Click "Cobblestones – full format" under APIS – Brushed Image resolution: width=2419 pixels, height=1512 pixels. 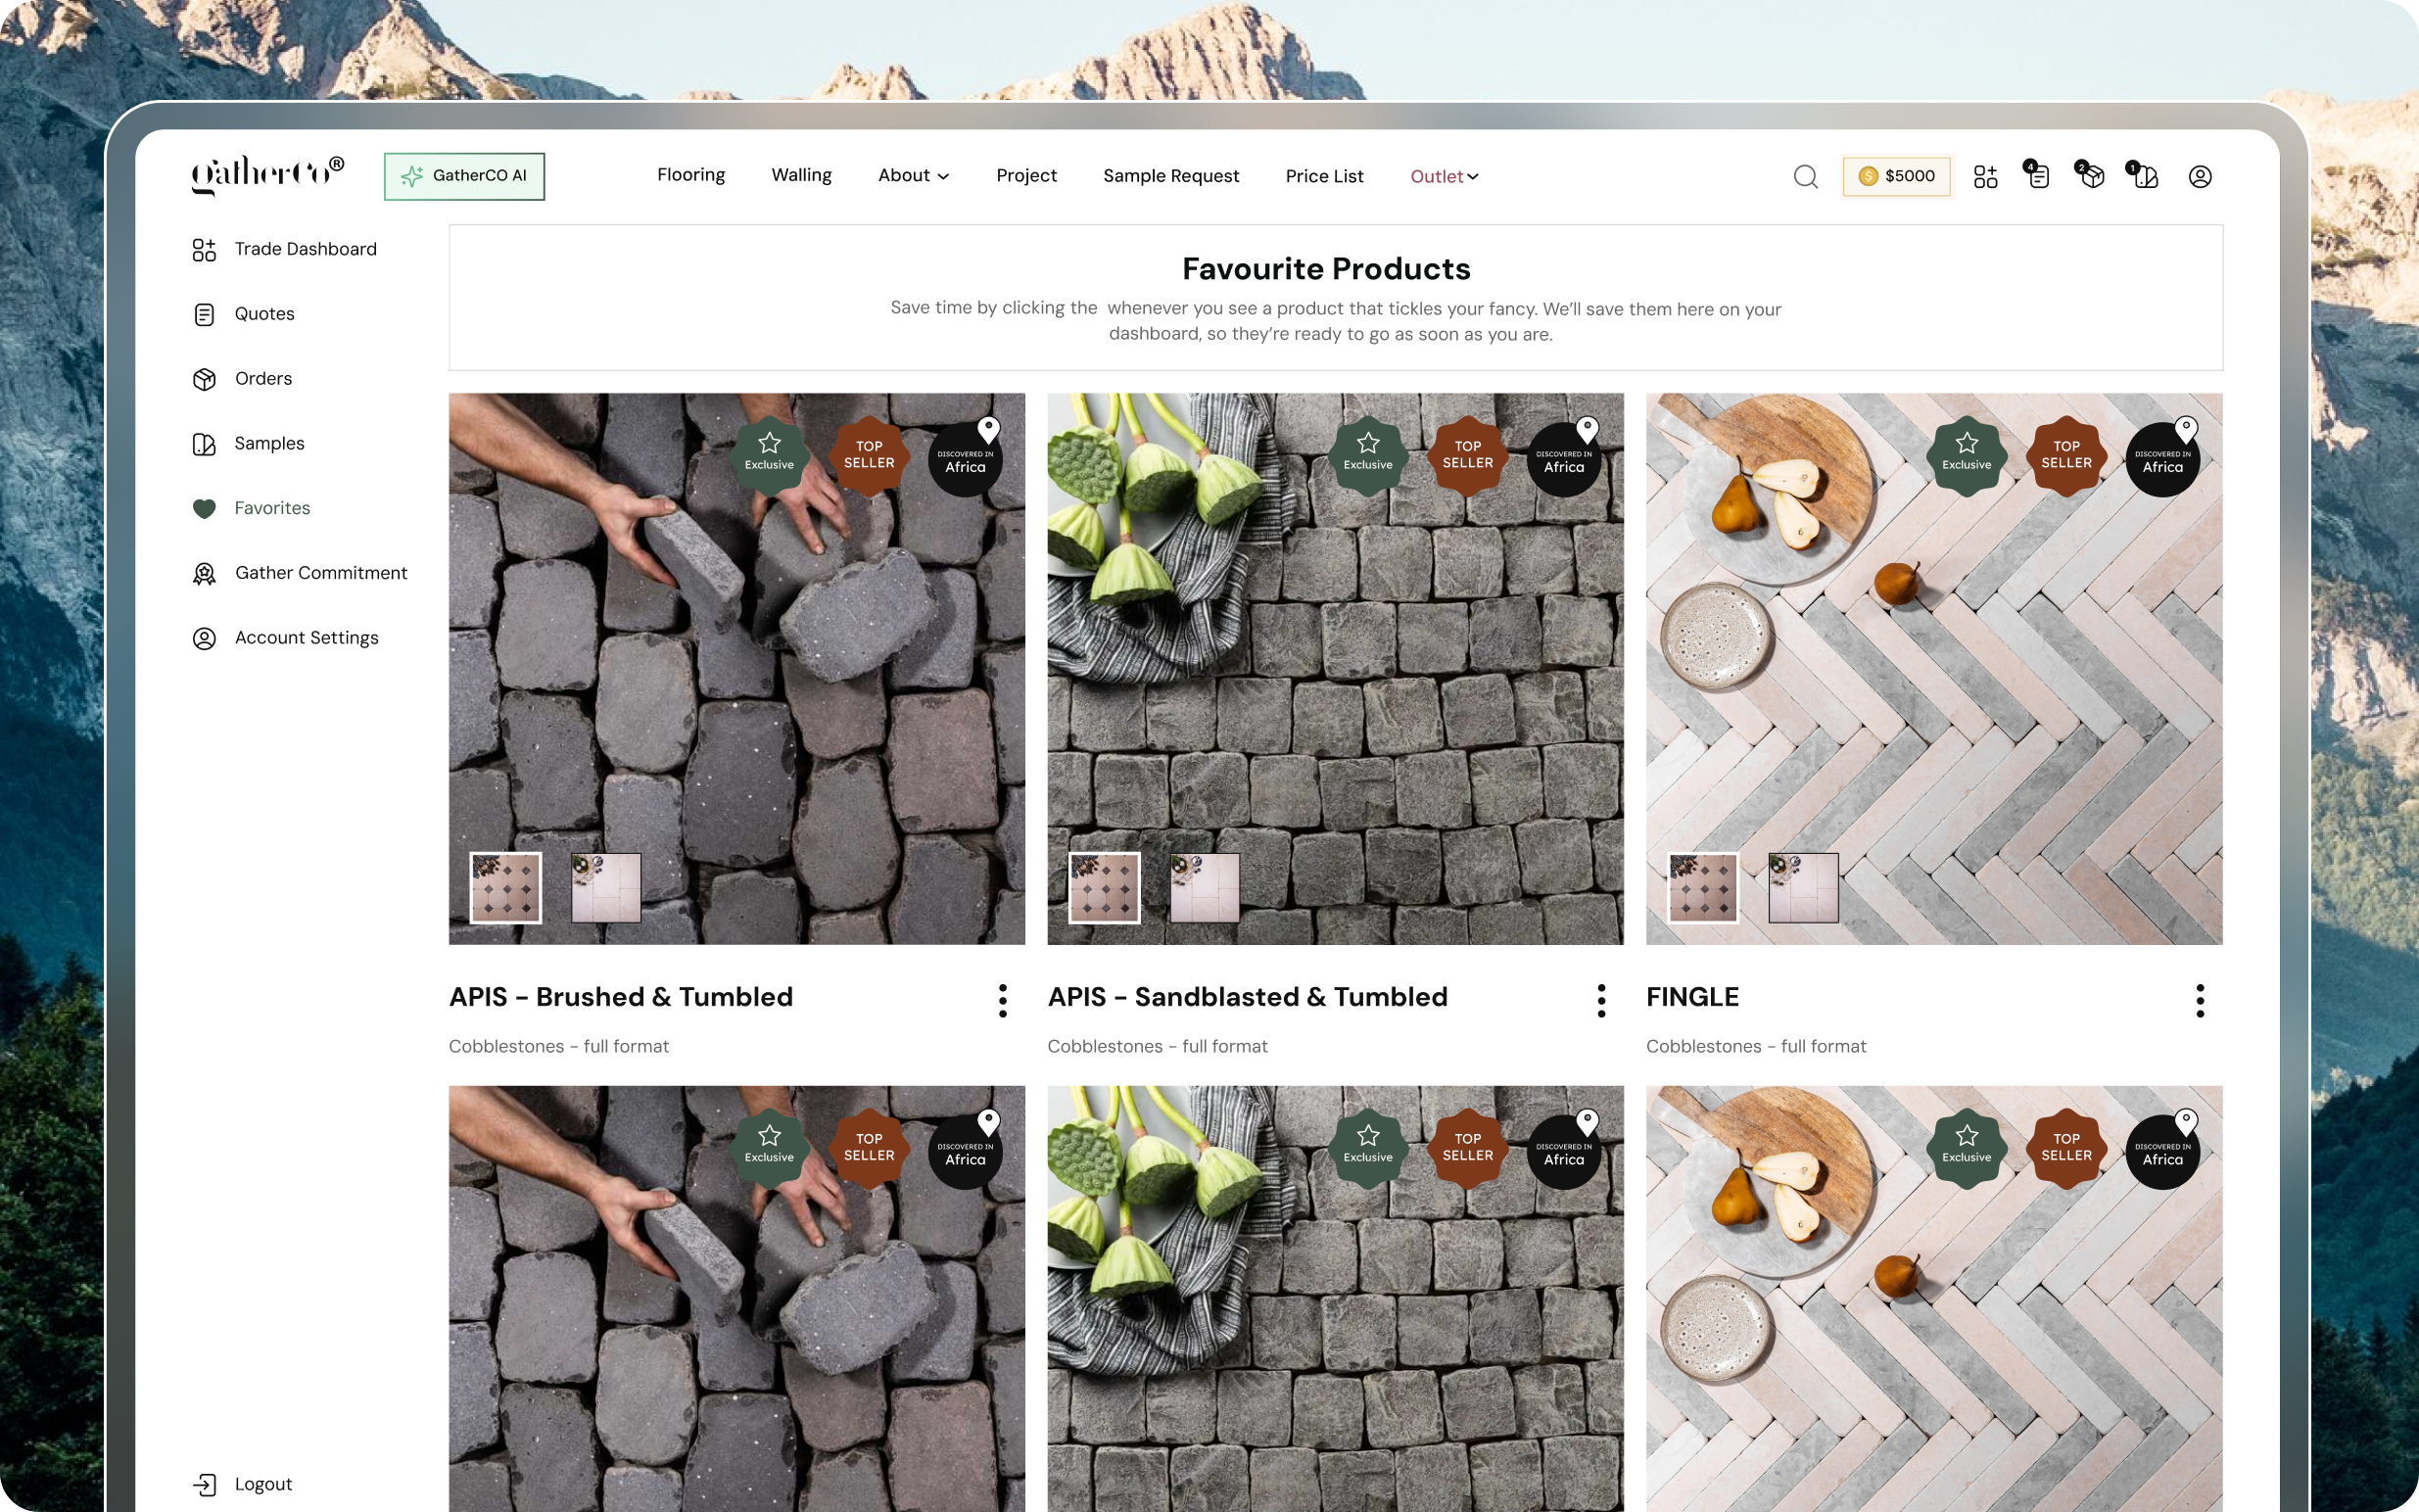[559, 1046]
